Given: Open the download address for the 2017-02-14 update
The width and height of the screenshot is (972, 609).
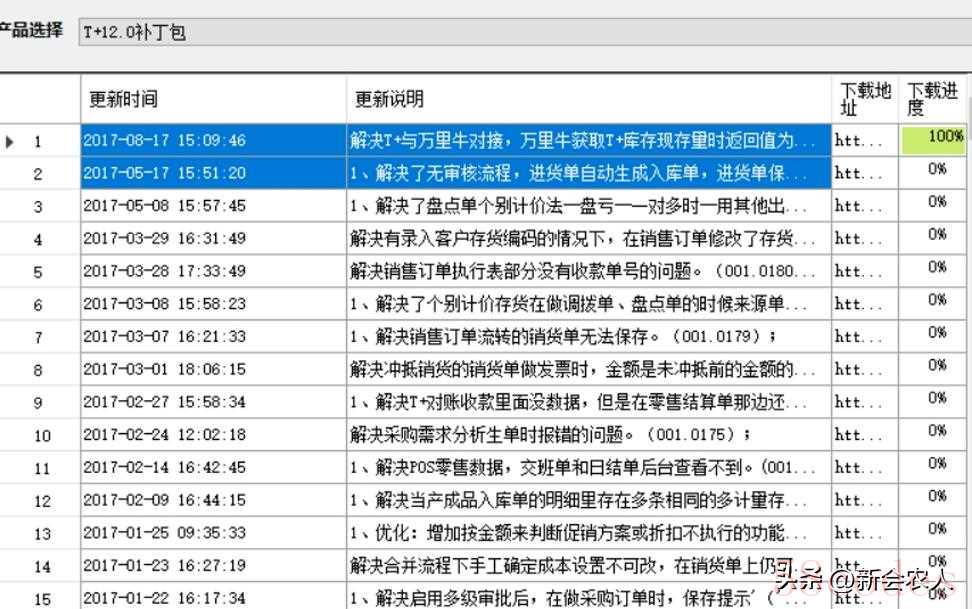Looking at the screenshot, I should click(x=865, y=468).
